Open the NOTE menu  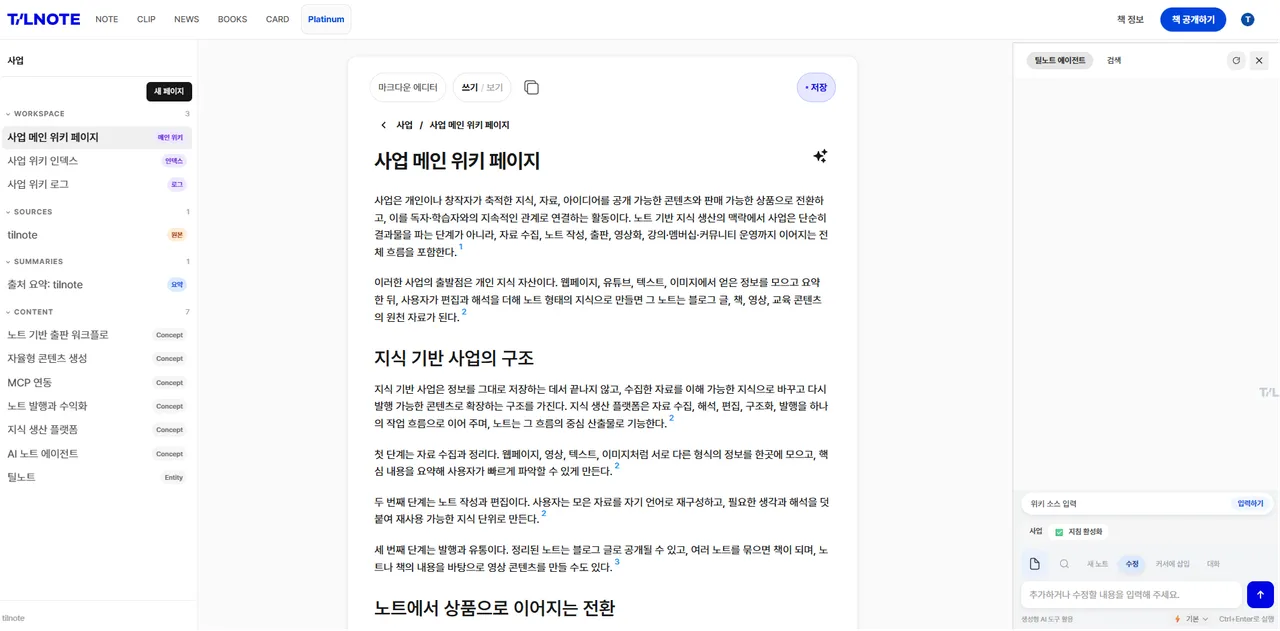click(107, 19)
